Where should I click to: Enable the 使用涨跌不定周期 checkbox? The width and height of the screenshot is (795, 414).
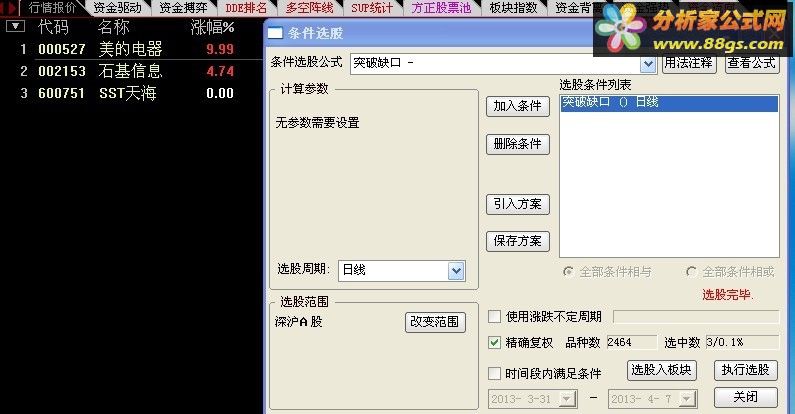click(x=494, y=317)
